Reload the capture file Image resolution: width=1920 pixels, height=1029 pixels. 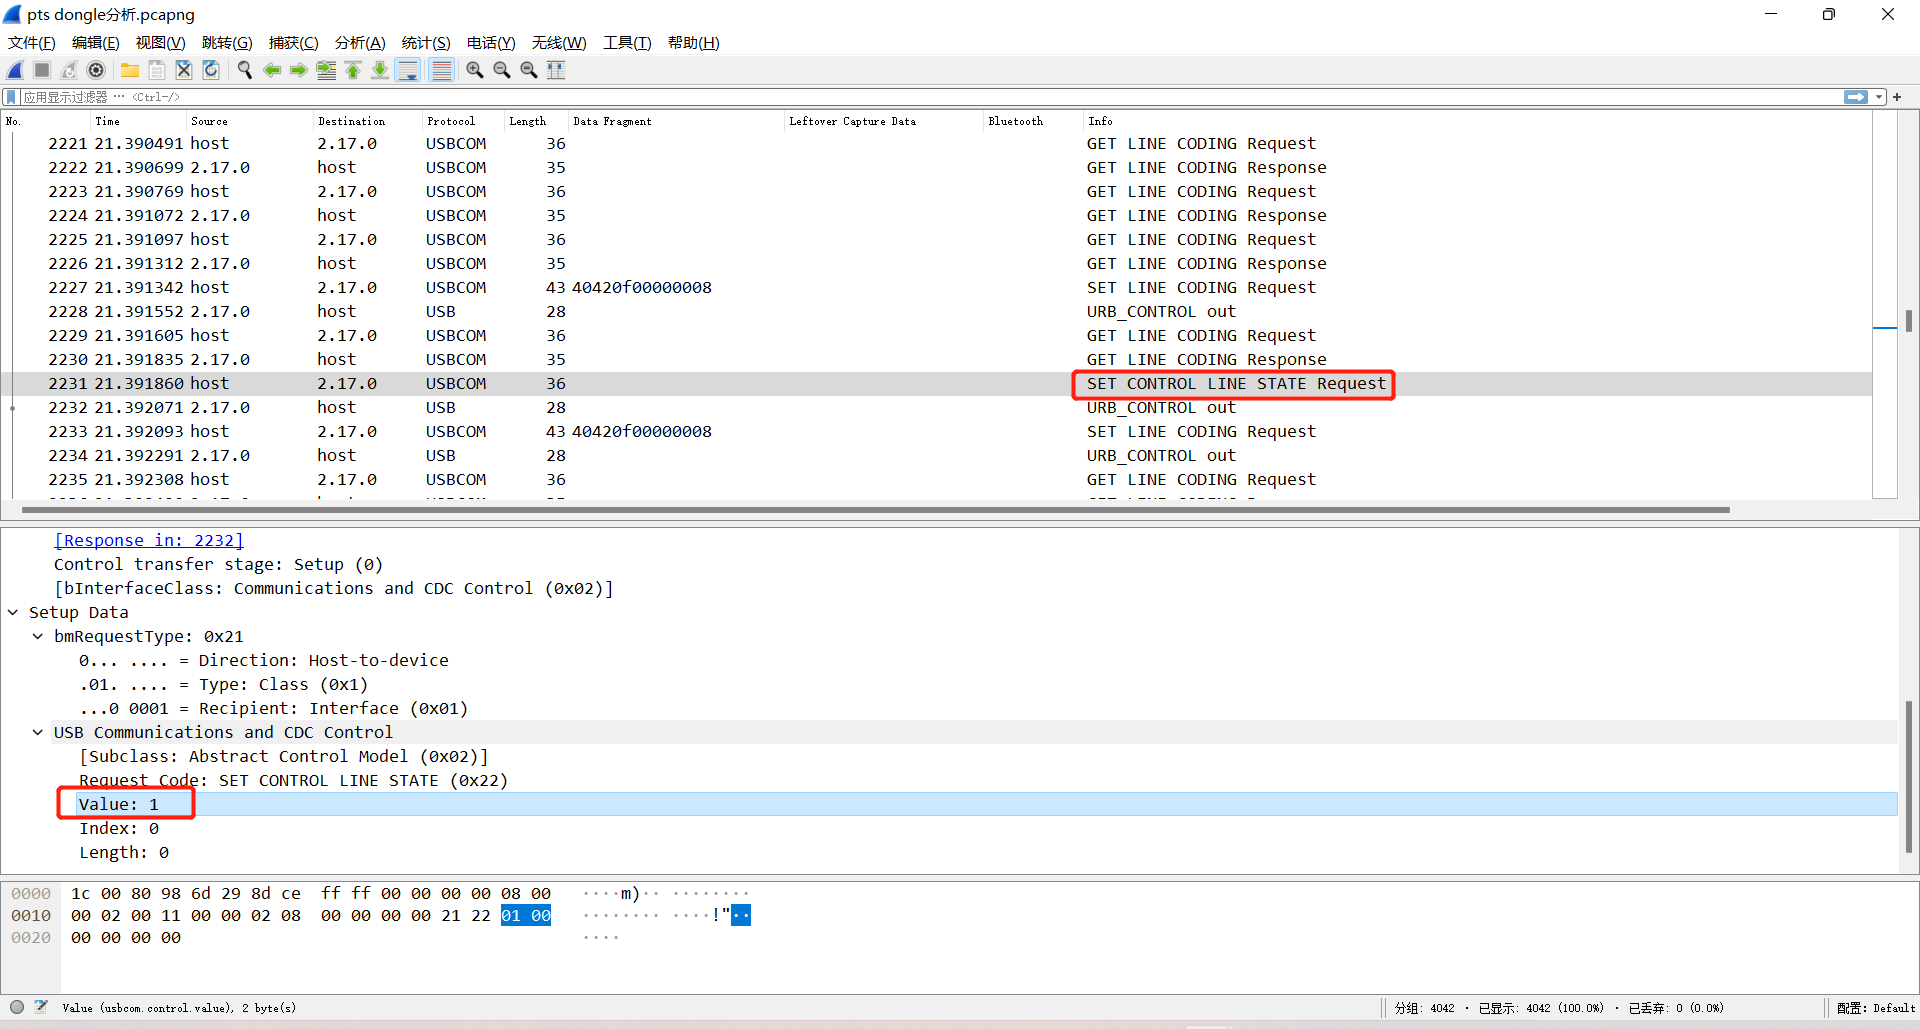211,70
